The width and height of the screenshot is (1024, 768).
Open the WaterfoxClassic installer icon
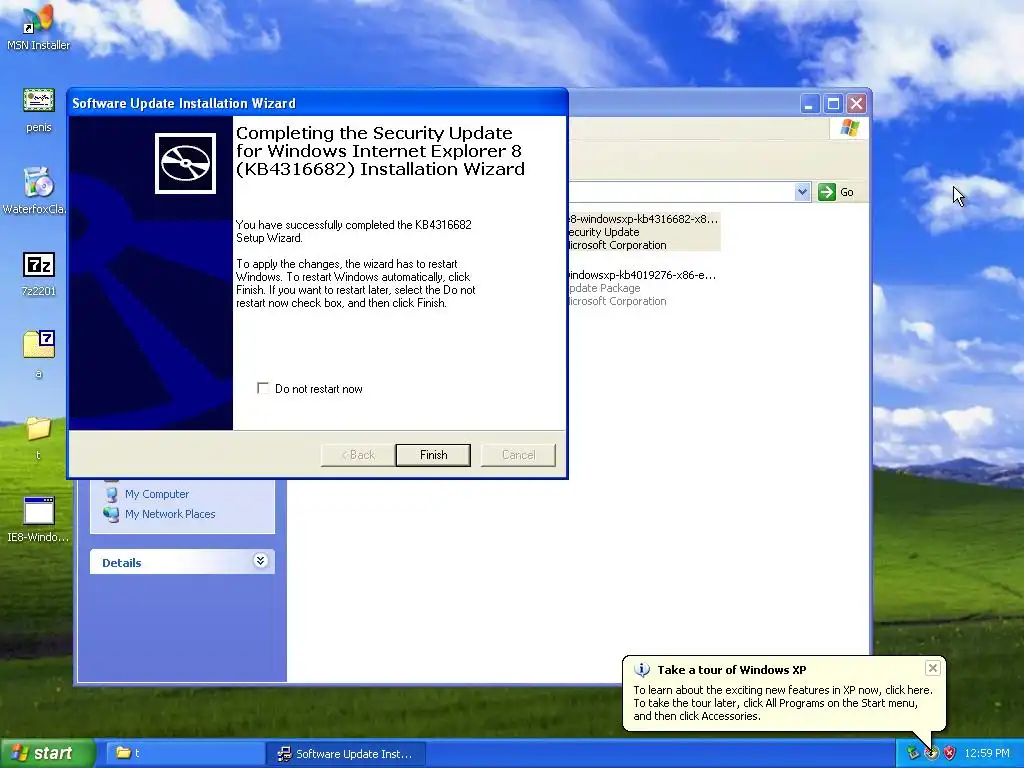(x=39, y=182)
